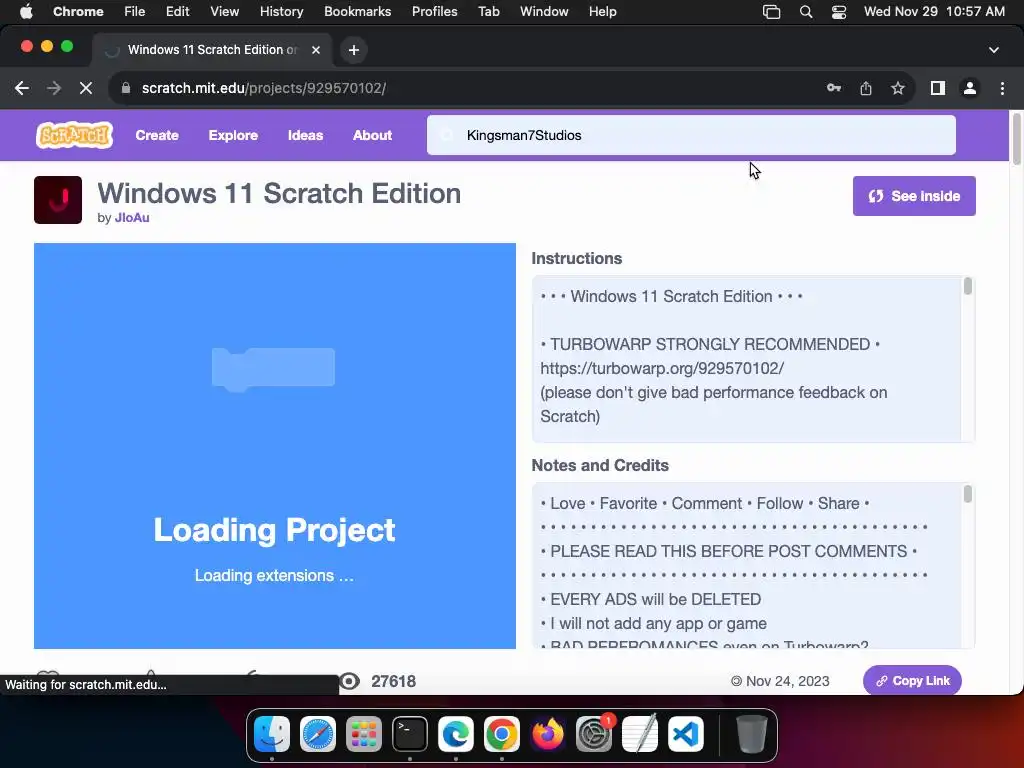Visit the JloAu author profile link

(x=132, y=218)
